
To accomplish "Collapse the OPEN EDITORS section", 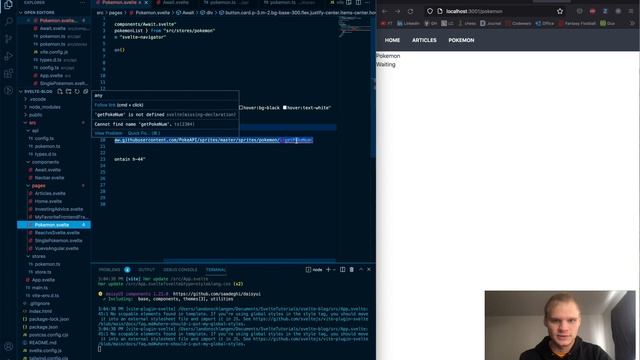I will pyautogui.click(x=21, y=13).
